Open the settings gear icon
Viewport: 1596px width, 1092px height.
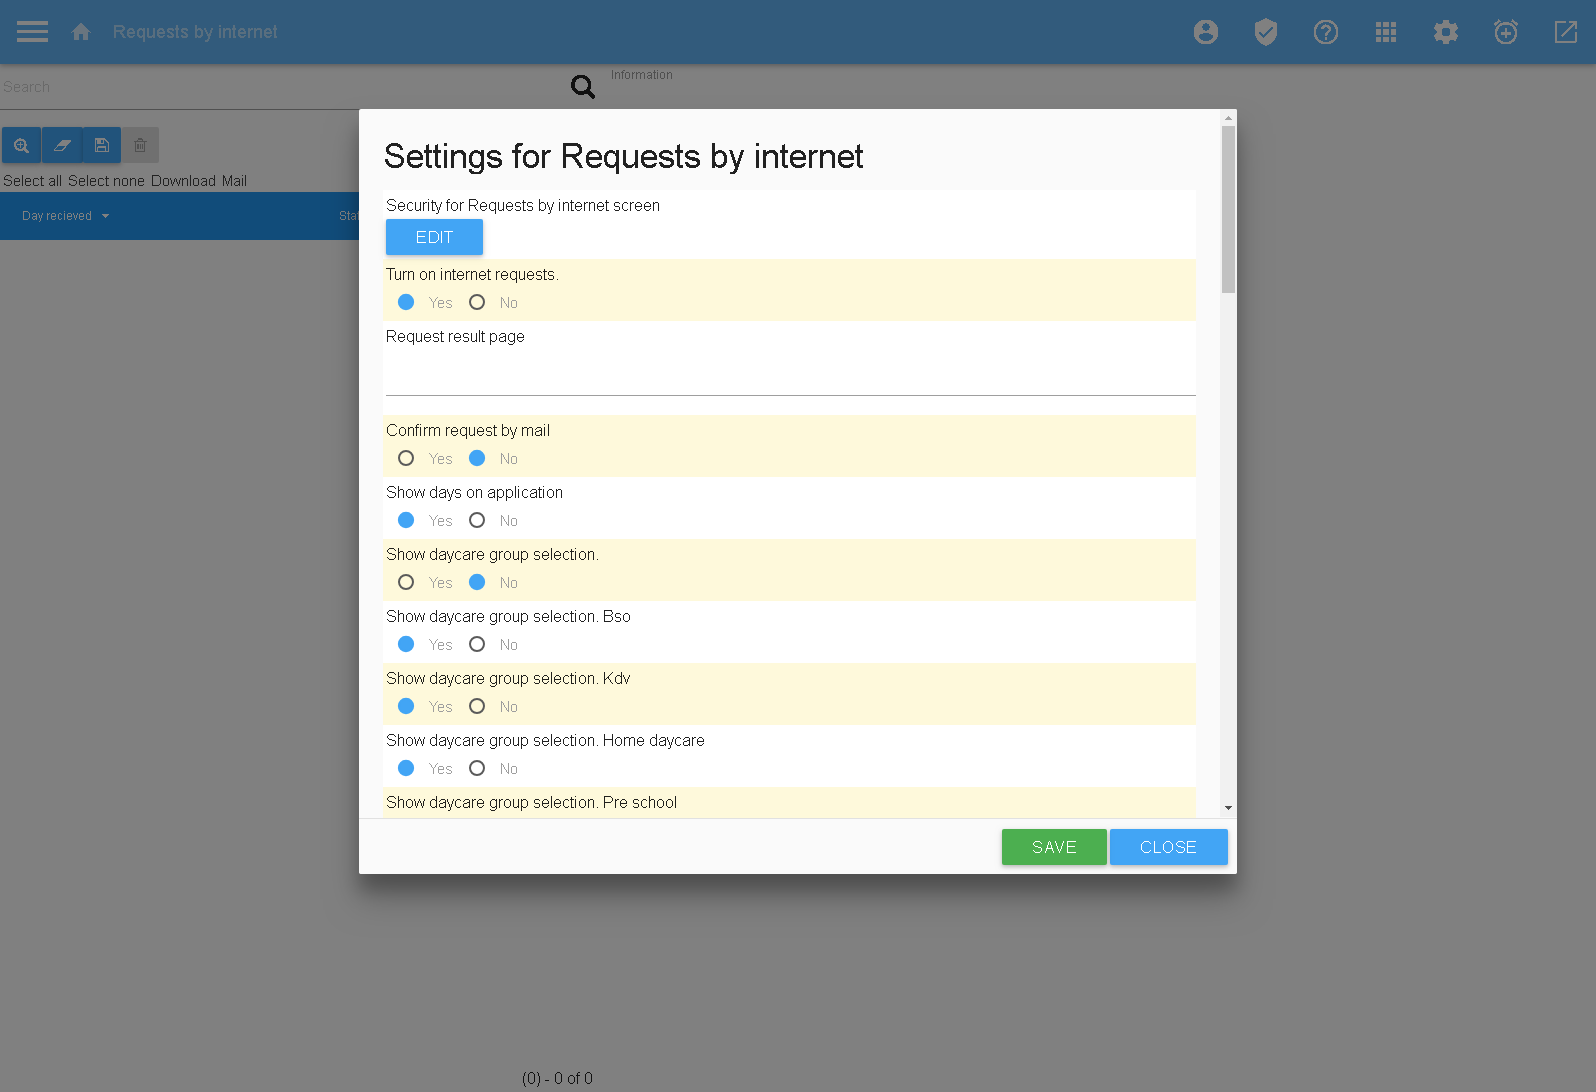click(1445, 32)
